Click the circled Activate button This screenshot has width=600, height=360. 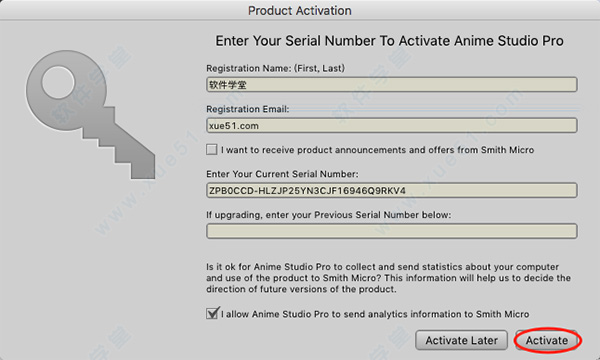point(547,340)
